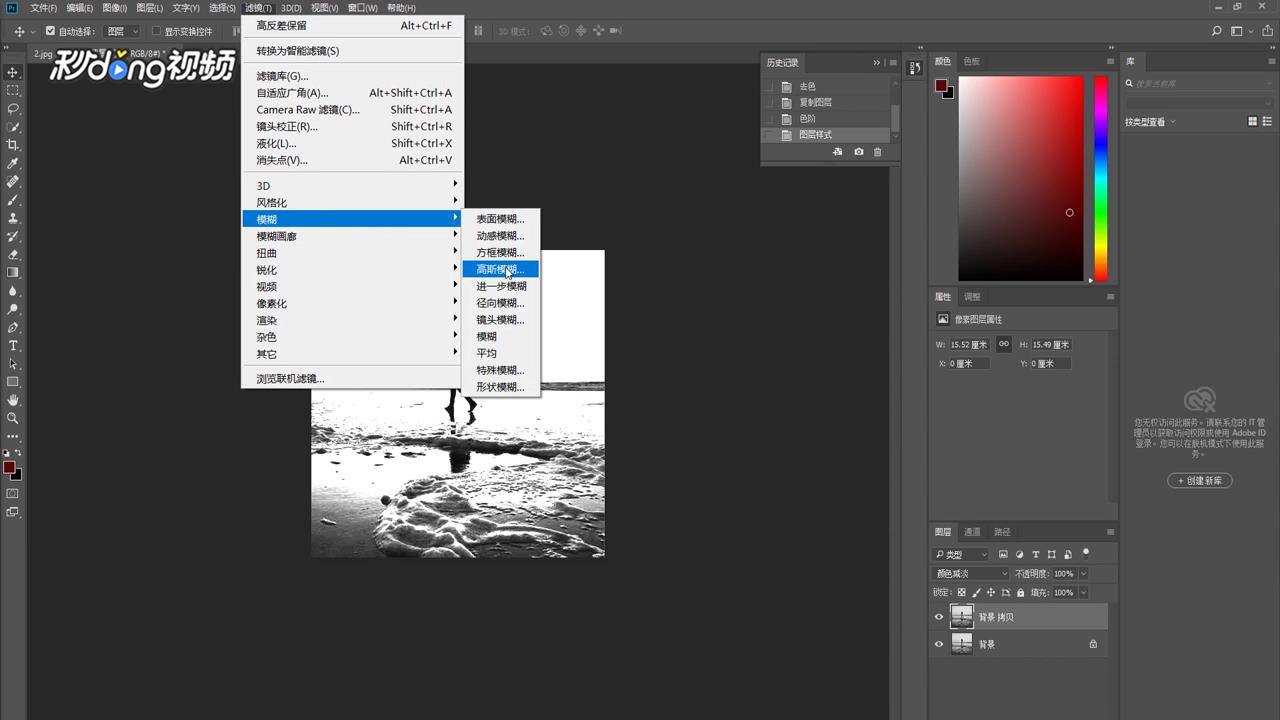Choose 镜头模糊 from the blur submenu
This screenshot has width=1280, height=720.
500,320
